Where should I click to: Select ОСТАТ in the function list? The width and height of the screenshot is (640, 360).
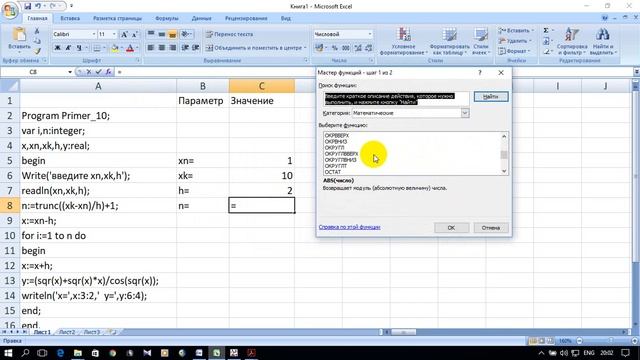(x=333, y=172)
